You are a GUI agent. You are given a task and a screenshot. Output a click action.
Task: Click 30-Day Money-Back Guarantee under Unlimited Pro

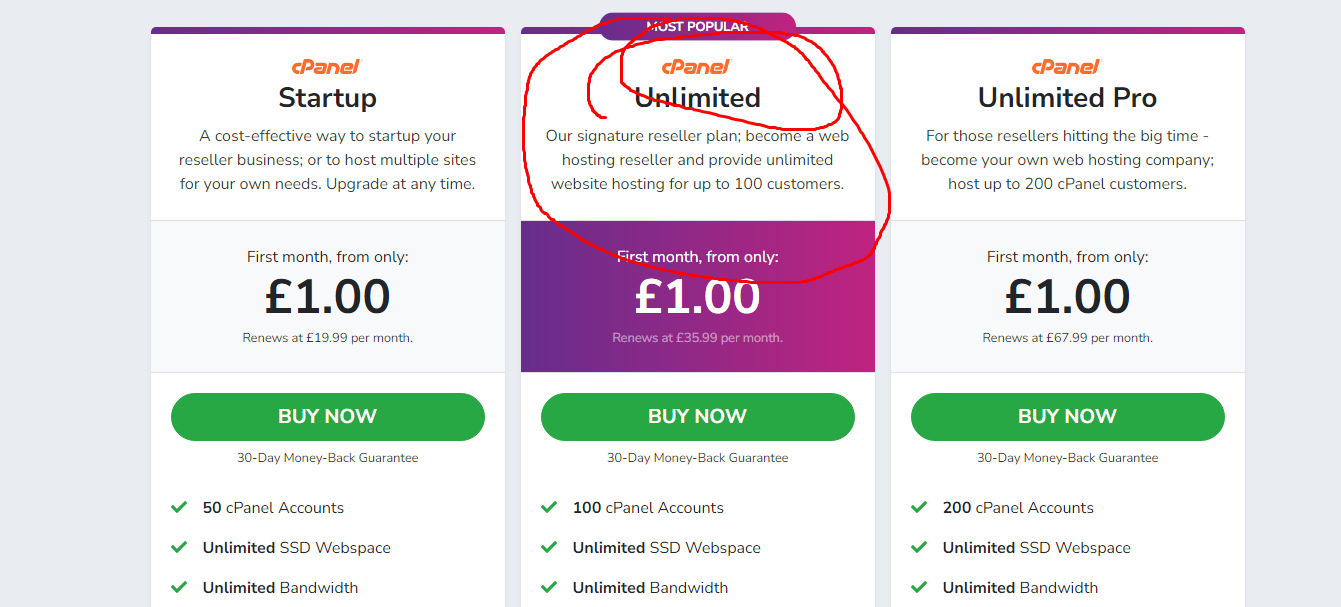1068,458
